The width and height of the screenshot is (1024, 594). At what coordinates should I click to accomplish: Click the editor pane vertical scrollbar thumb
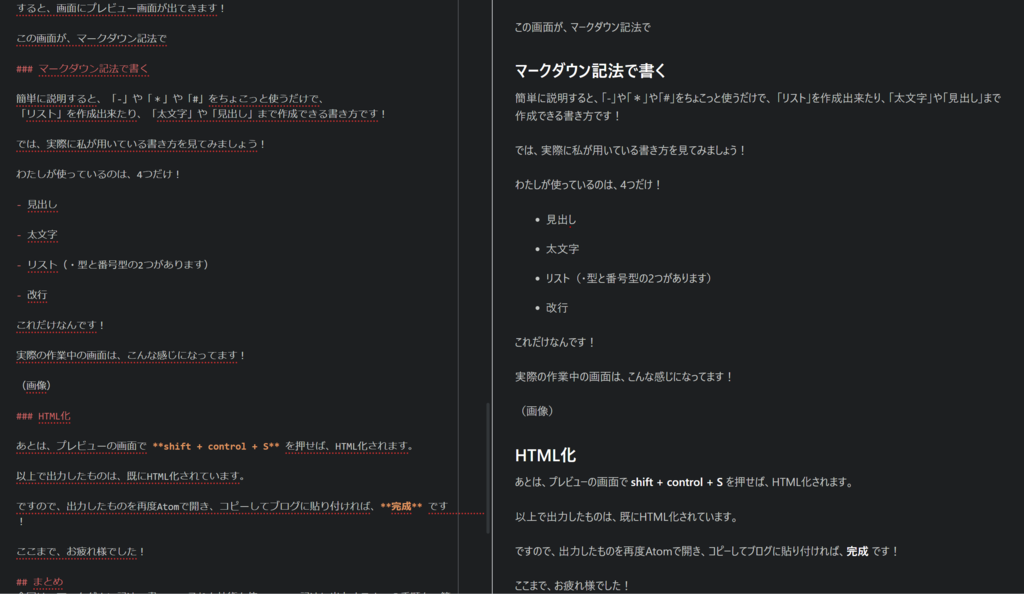click(488, 468)
